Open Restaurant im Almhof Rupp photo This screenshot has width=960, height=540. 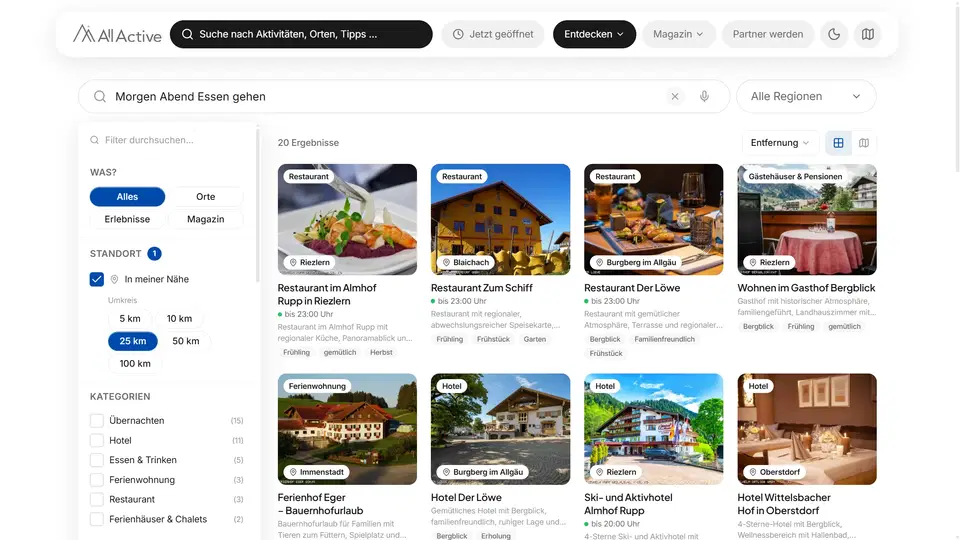tap(347, 219)
